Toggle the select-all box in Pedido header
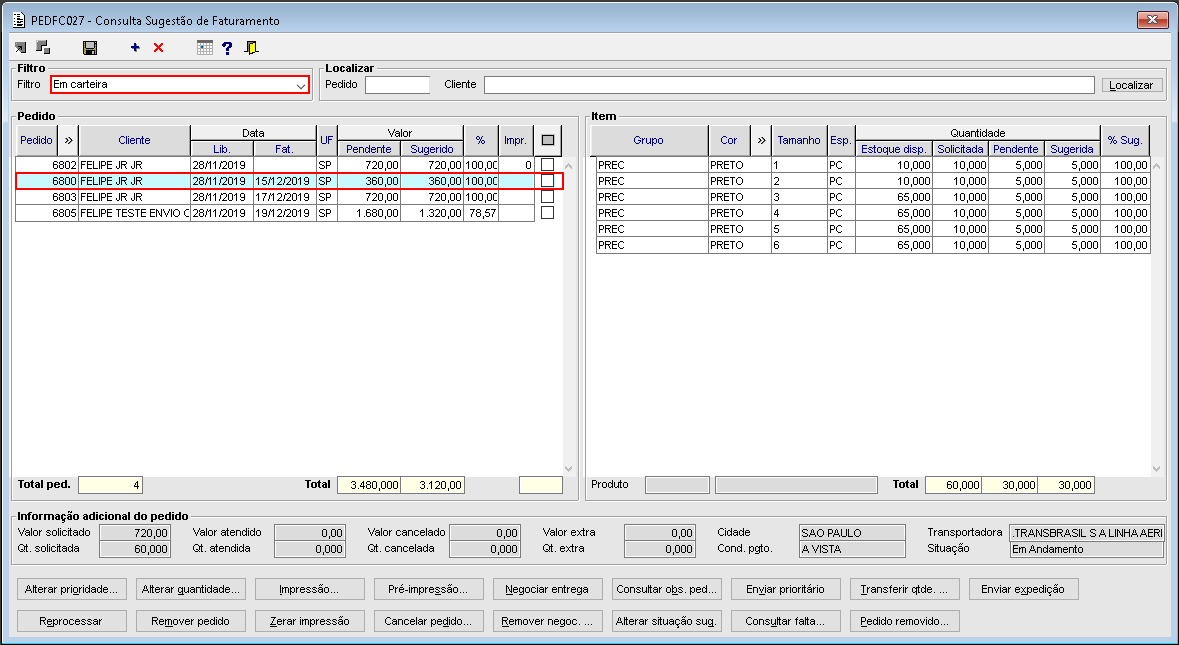This screenshot has width=1179, height=645. tap(547, 140)
